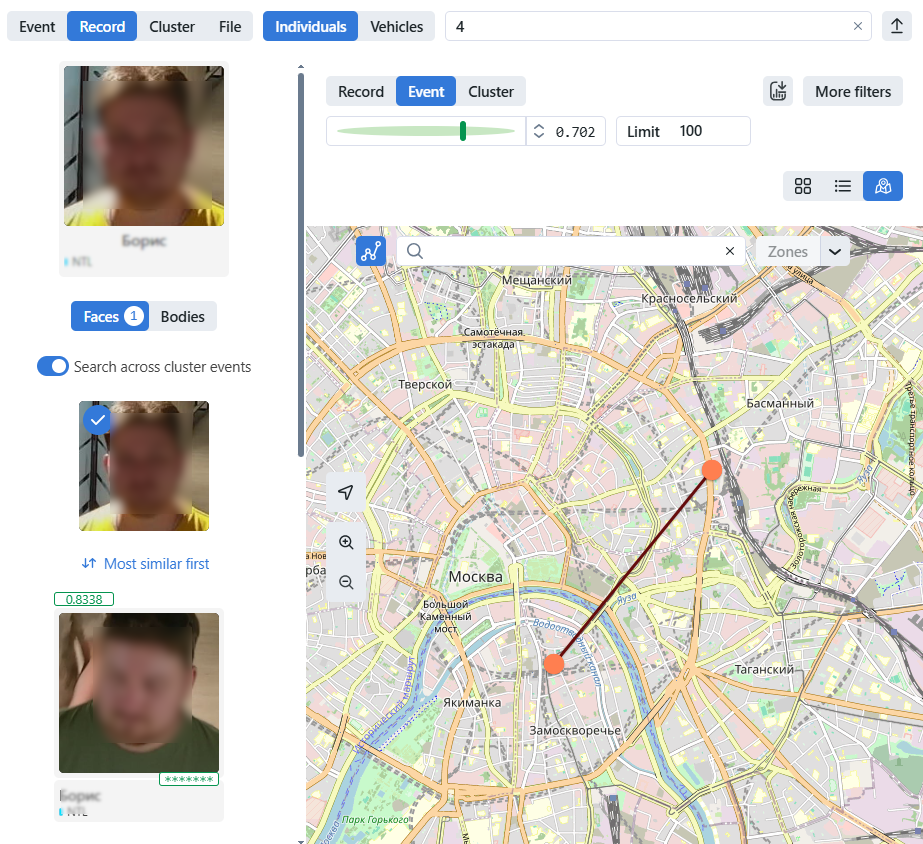Click the upload icon in the top-right corner

coord(897,26)
